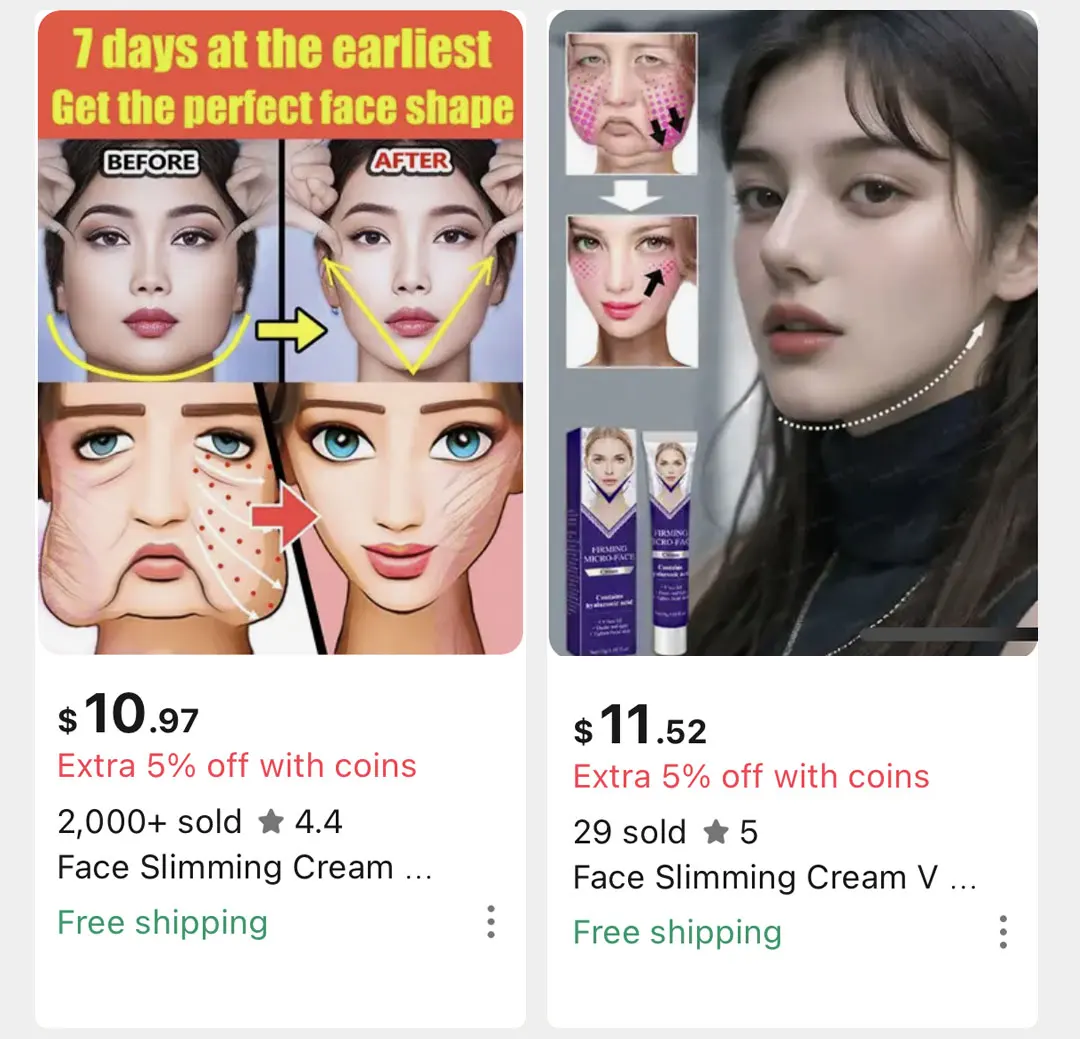Click 'Extra 5% off with coins' under $11.52
This screenshot has width=1080, height=1039.
751,776
